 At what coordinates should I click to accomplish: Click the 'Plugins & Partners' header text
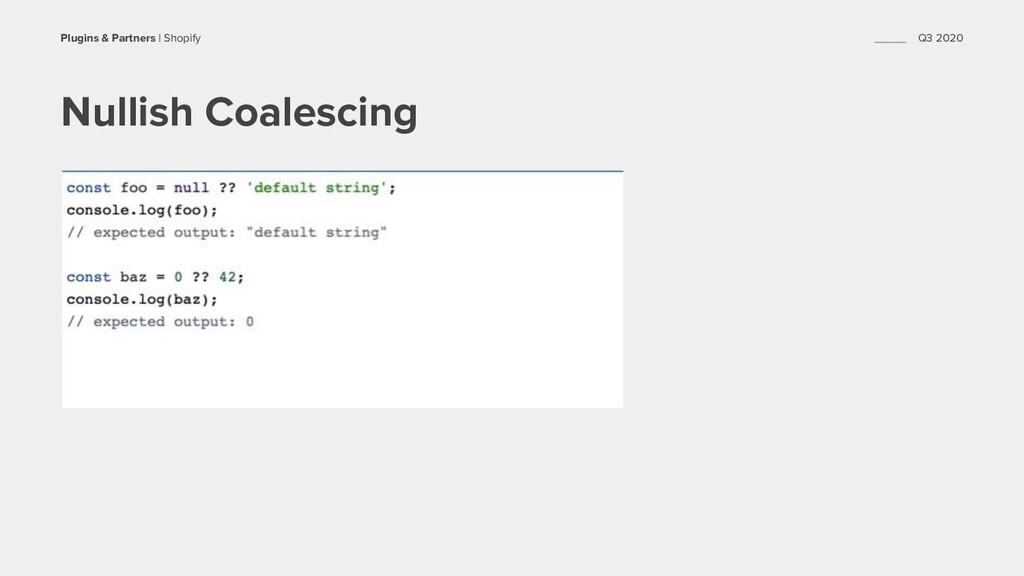108,38
